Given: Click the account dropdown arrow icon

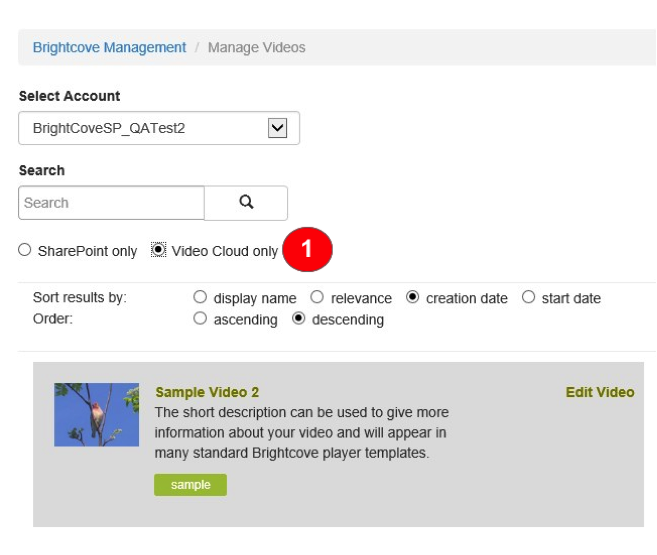Looking at the screenshot, I should click(278, 128).
